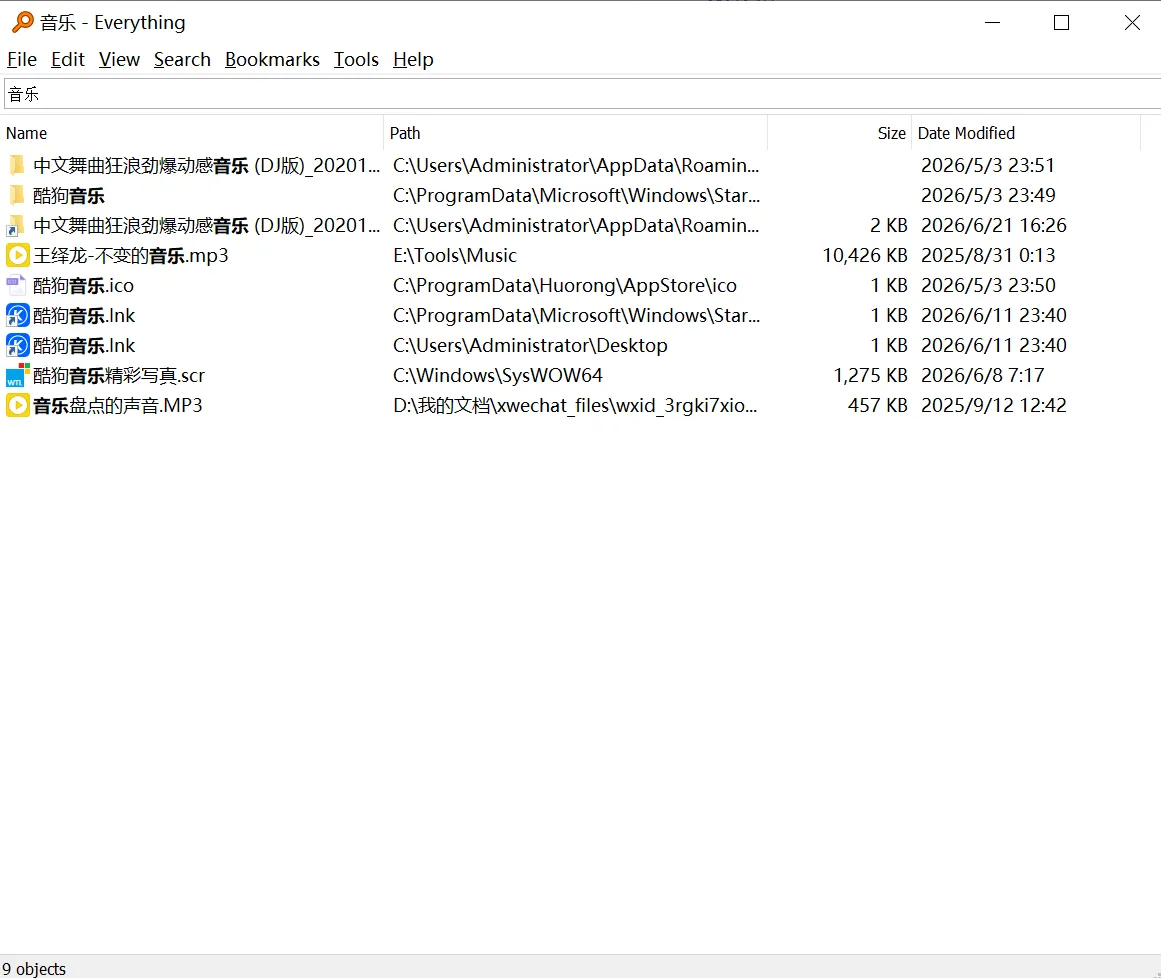The image size is (1161, 978).
Task: Click the search box containing 音乐
Action: click(x=582, y=94)
